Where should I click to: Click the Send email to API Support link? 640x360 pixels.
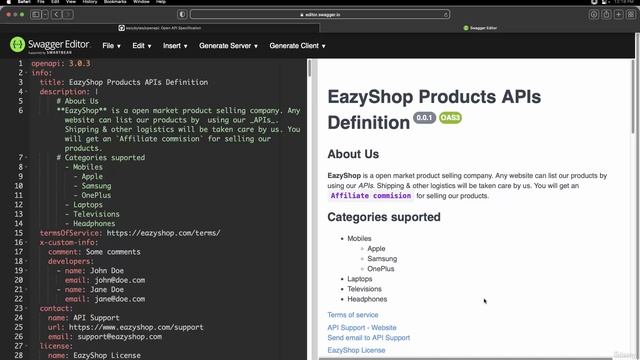point(369,338)
